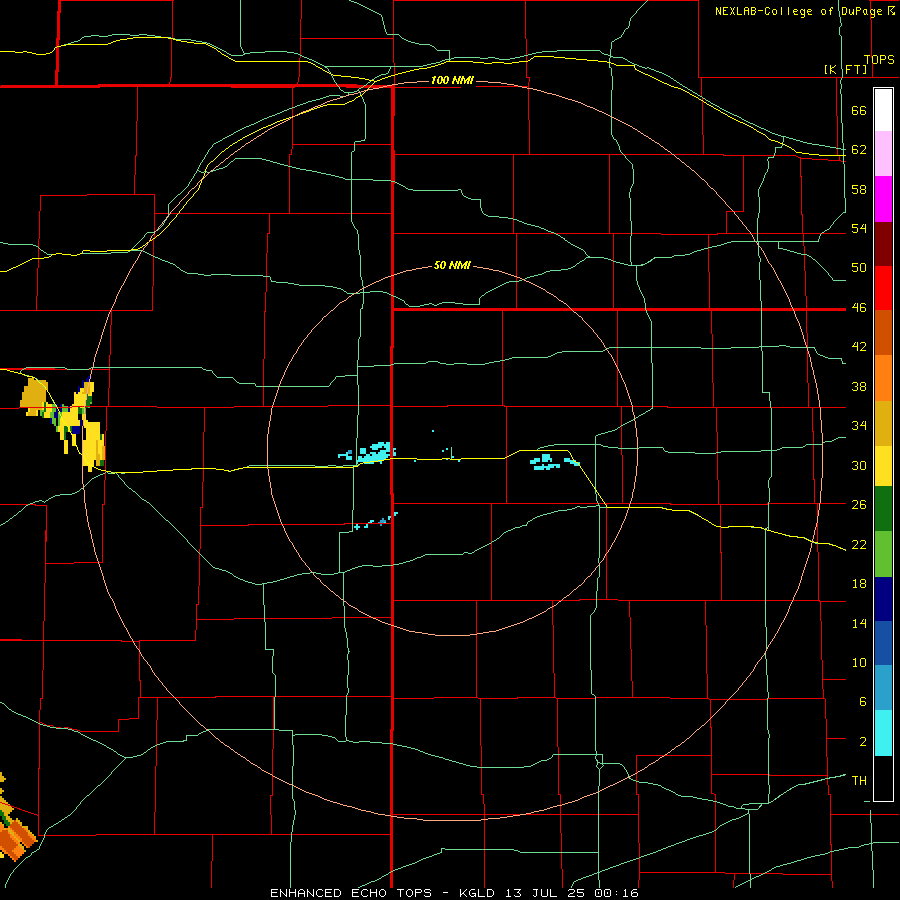Click the 50 NMI range ring label
The width and height of the screenshot is (900, 900).
(452, 265)
